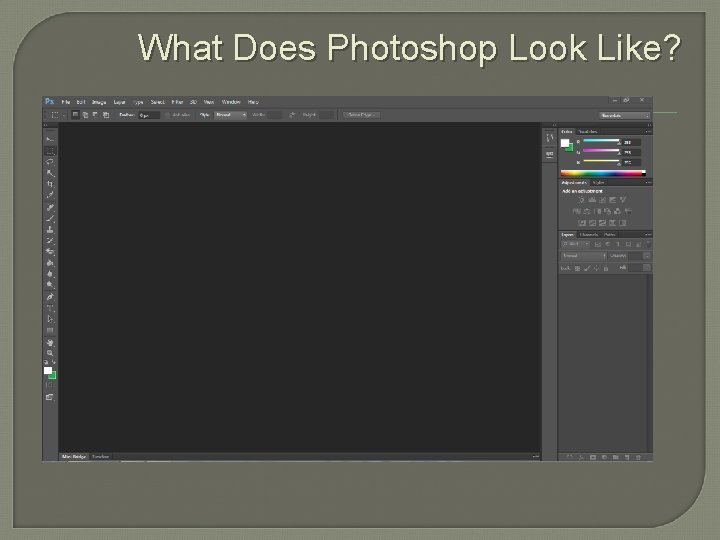This screenshot has height=540, width=720.
Task: Click the Change Screen Mode icon
Action: click(50, 397)
